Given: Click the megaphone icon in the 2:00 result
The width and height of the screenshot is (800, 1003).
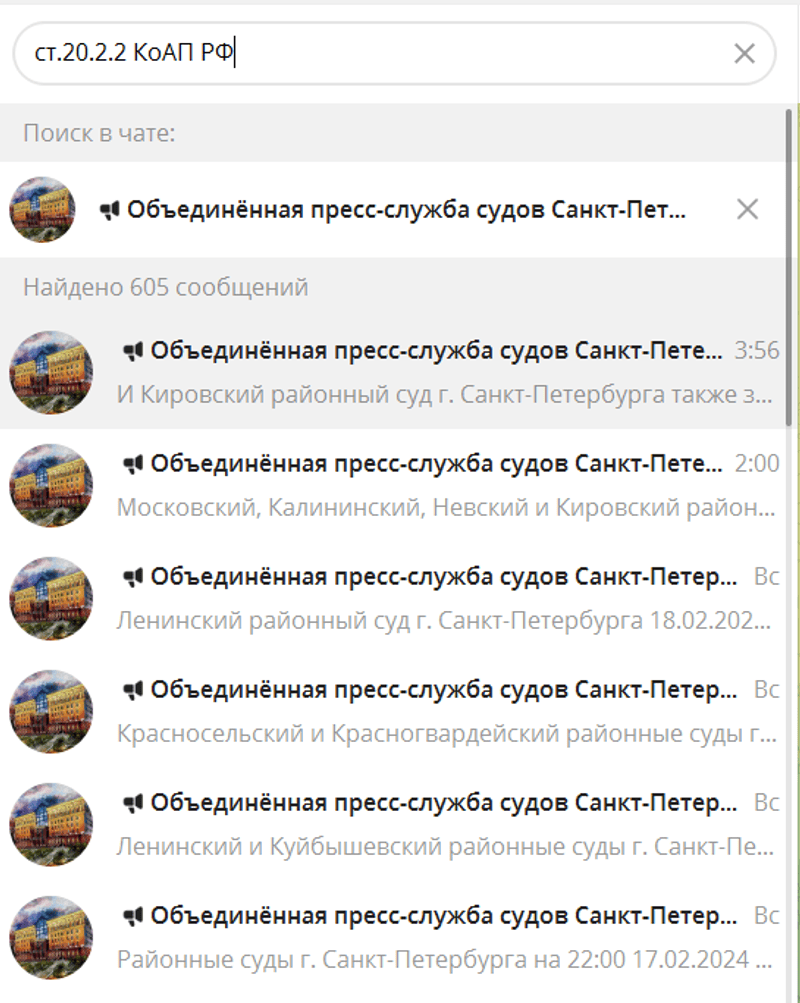Looking at the screenshot, I should pos(133,464).
